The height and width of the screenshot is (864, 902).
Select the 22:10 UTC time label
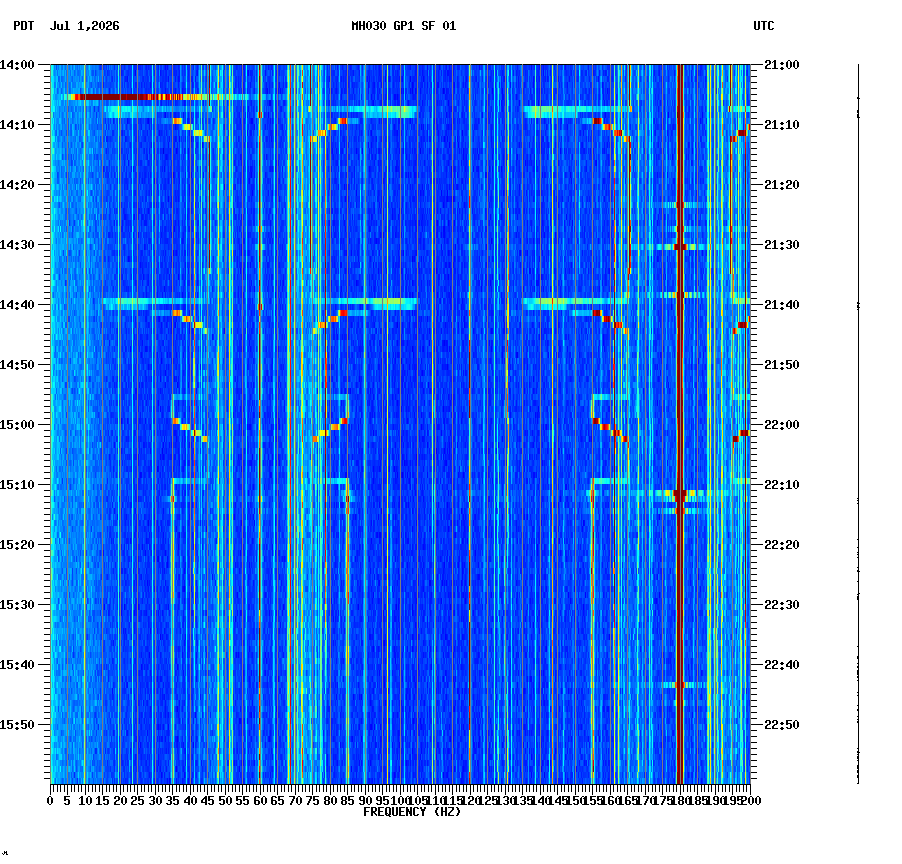point(782,485)
